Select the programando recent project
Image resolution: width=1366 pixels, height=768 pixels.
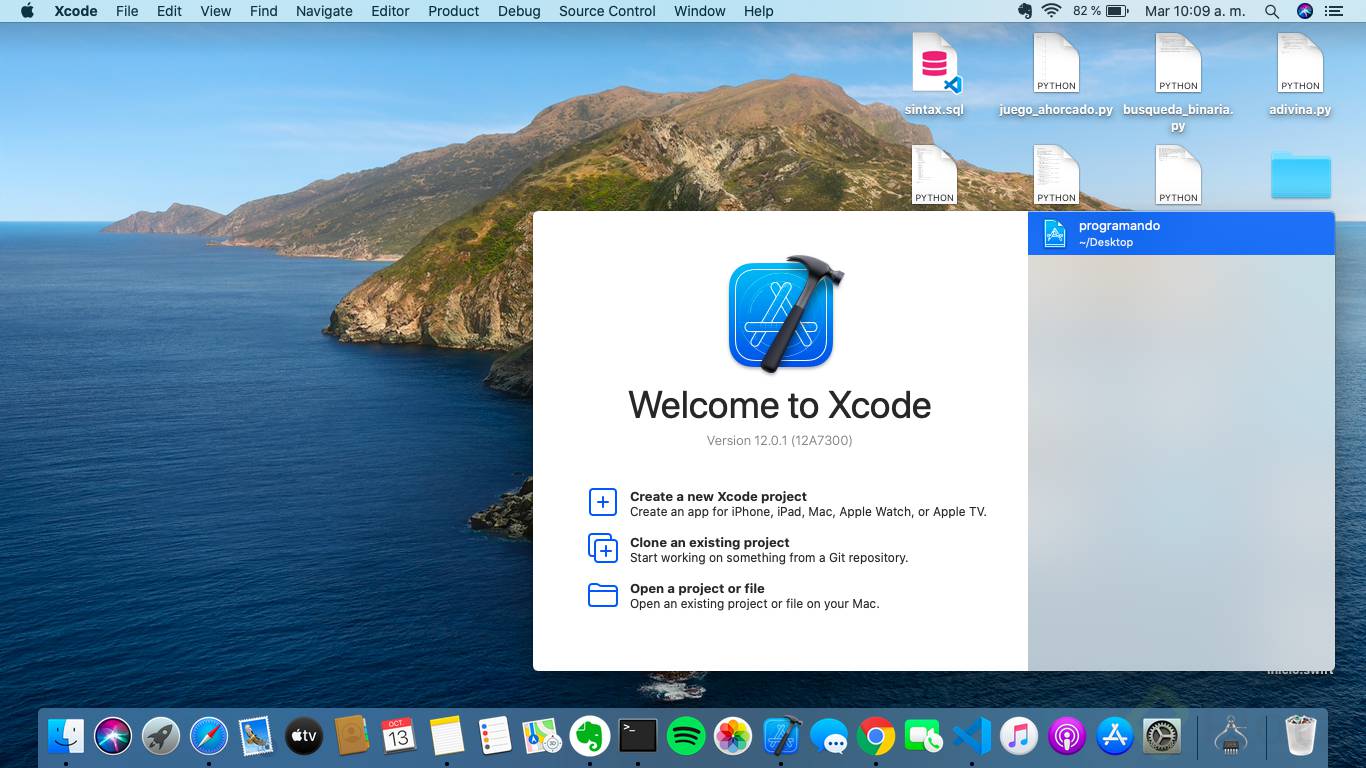1180,233
